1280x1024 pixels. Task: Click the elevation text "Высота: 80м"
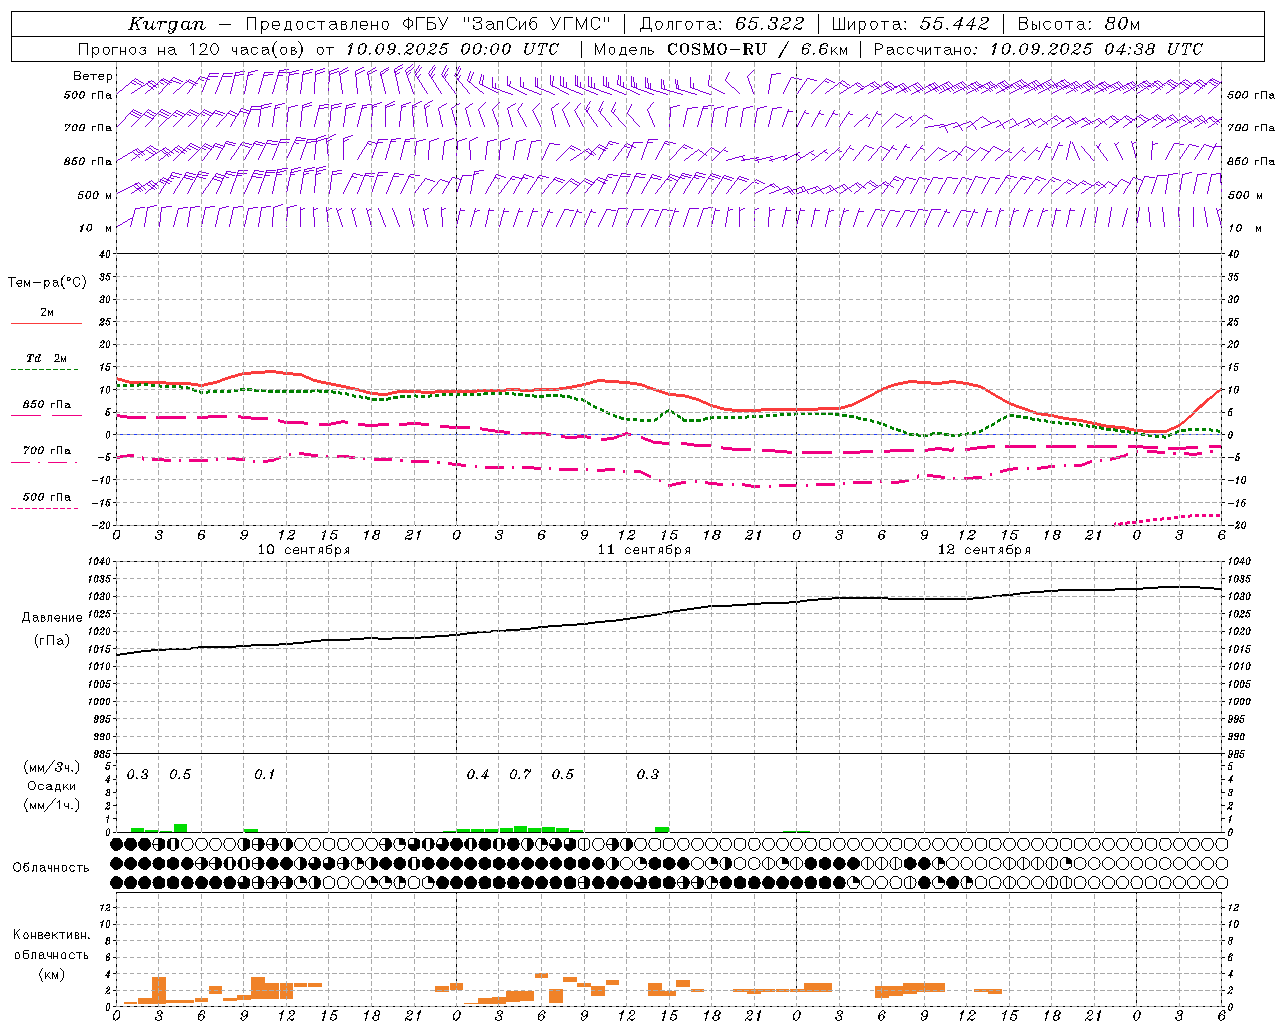1078,24
